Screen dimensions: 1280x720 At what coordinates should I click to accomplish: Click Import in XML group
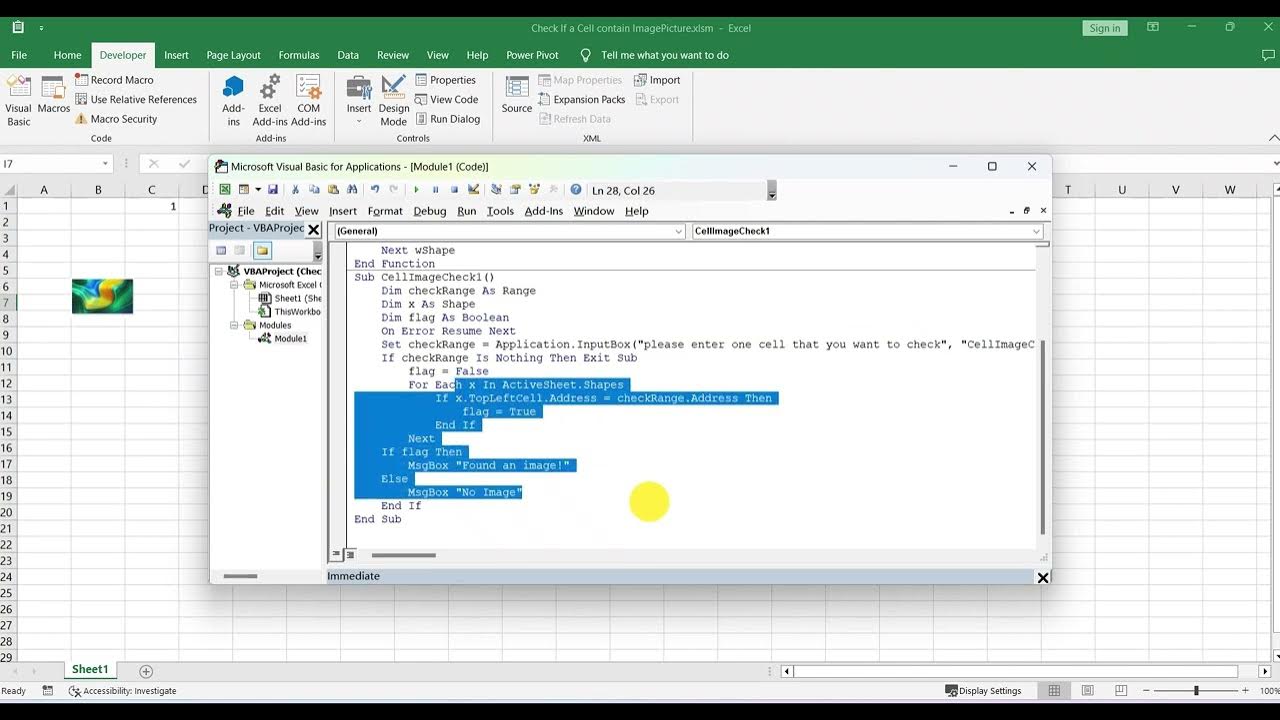click(657, 80)
